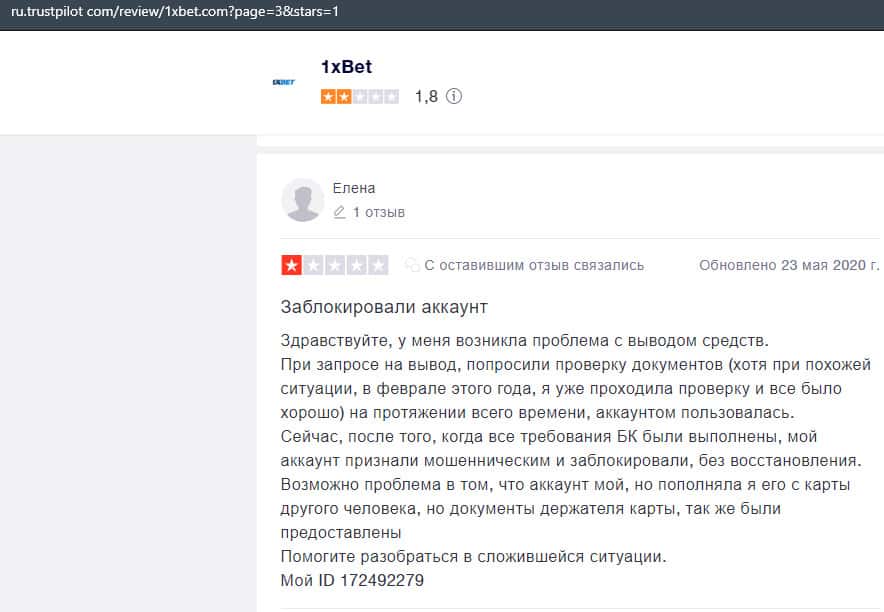Image resolution: width=884 pixels, height=612 pixels.
Task: Click the "Обновлено 23 мая 2020 г." date
Action: 789,265
